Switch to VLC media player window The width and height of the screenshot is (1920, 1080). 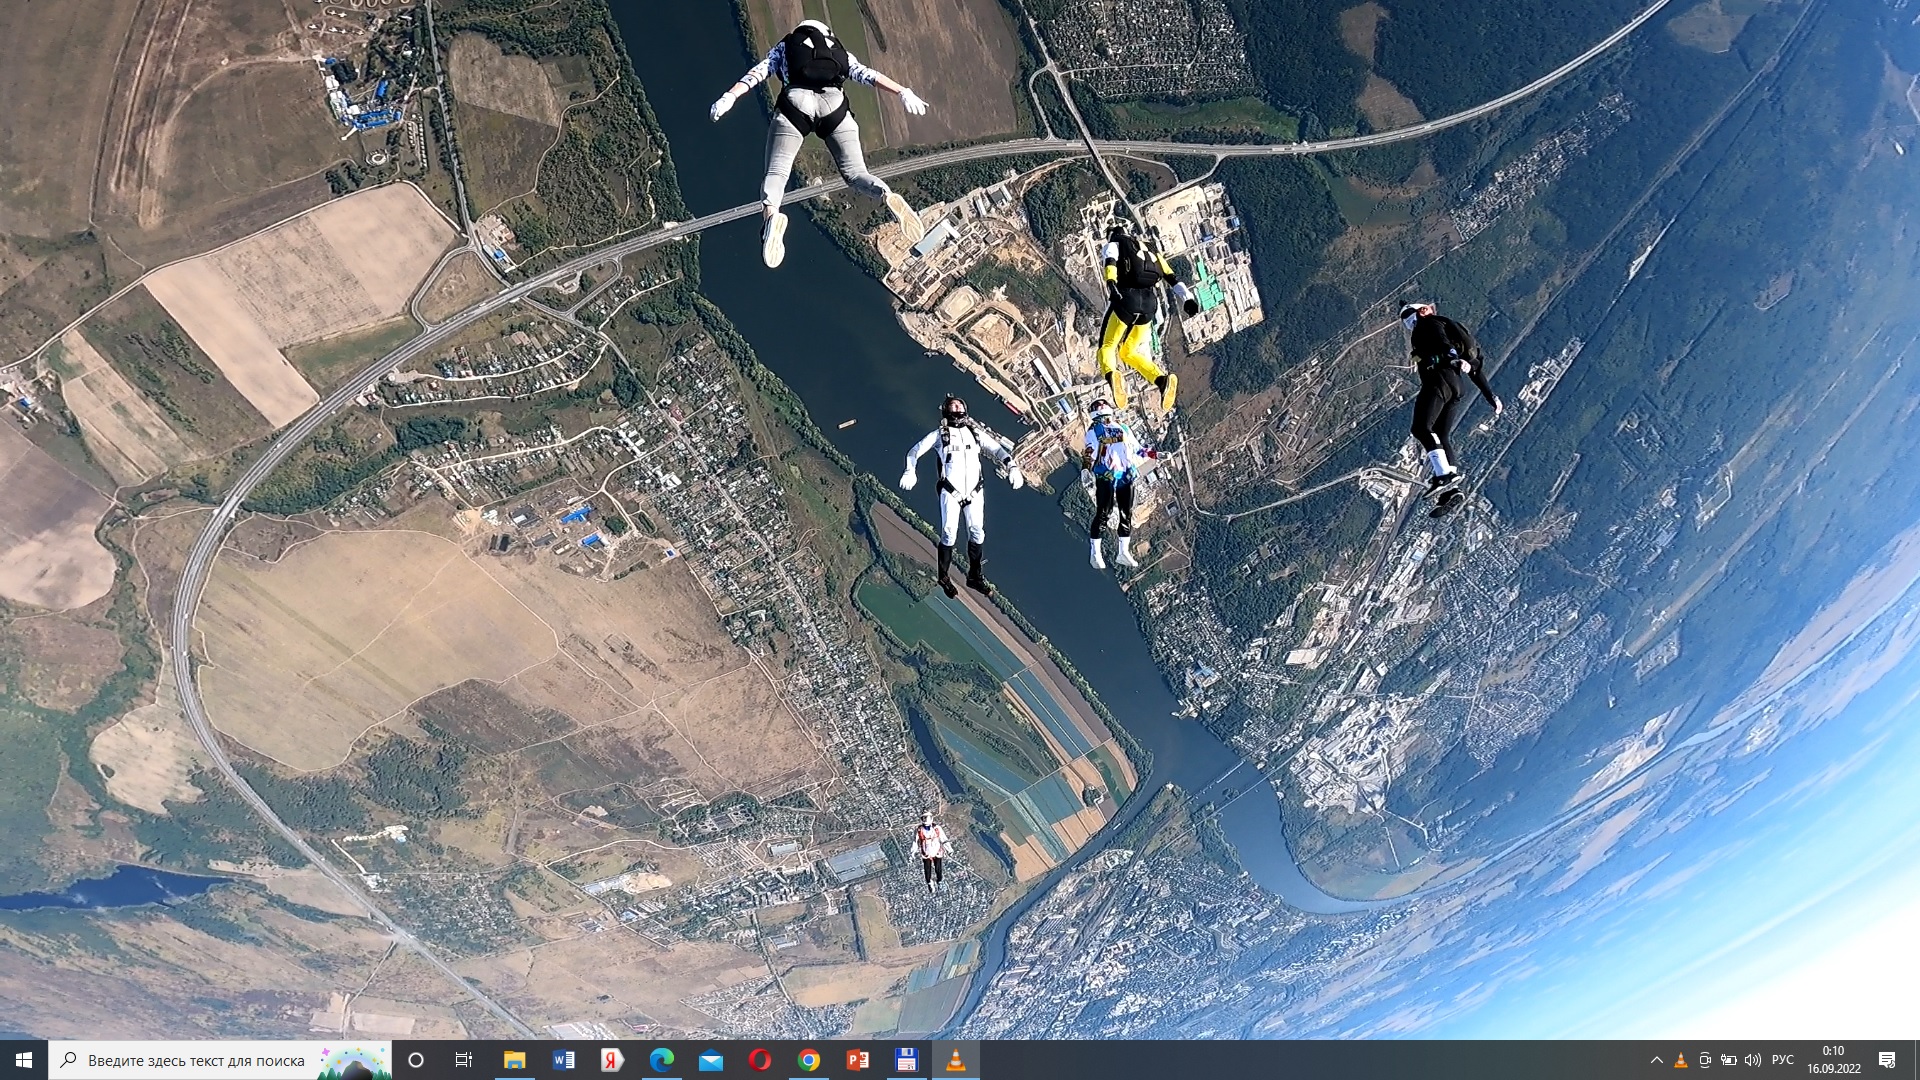coord(955,1060)
